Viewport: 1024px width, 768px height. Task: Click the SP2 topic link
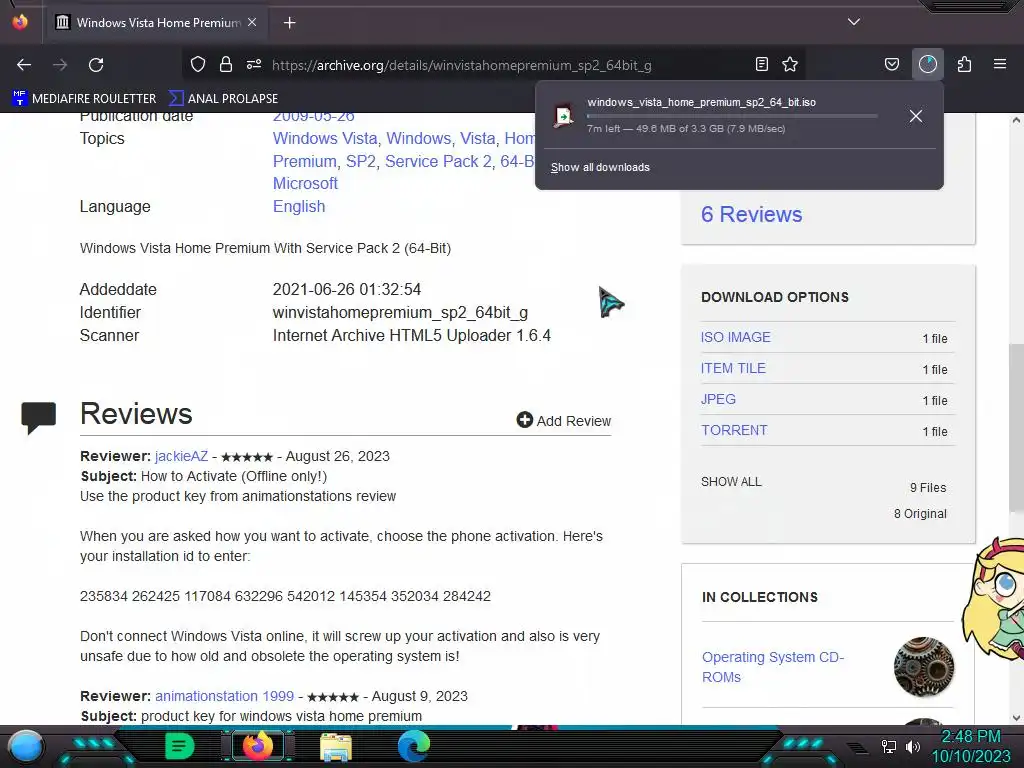coord(361,161)
